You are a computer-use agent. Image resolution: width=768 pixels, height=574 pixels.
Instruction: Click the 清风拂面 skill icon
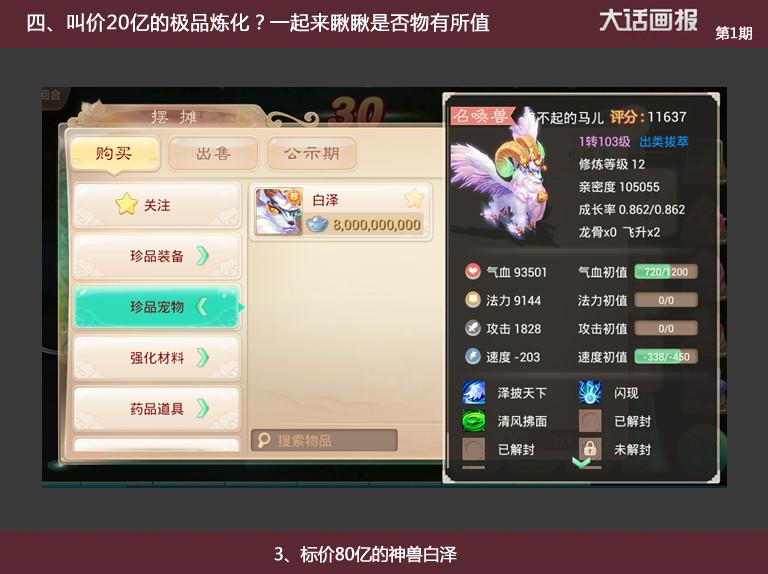[x=474, y=421]
